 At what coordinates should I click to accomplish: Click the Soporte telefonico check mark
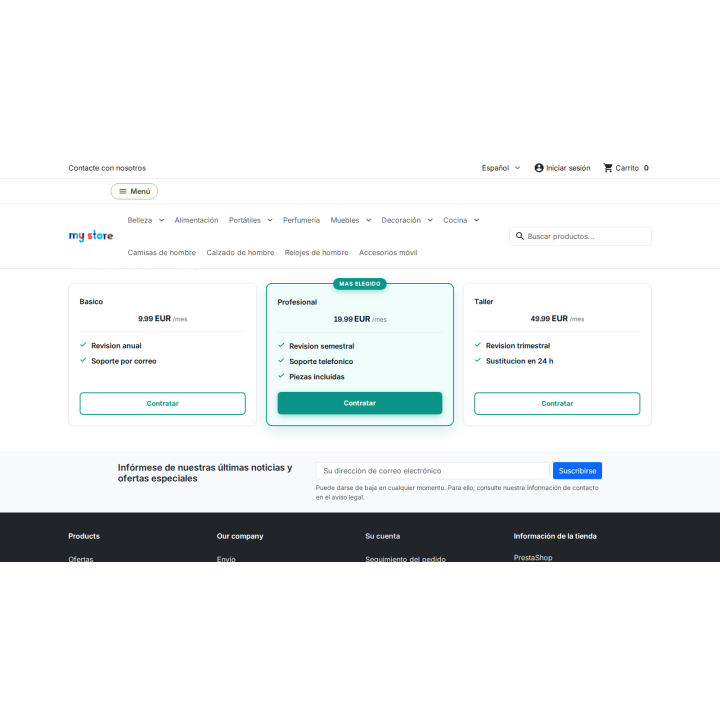point(281,361)
